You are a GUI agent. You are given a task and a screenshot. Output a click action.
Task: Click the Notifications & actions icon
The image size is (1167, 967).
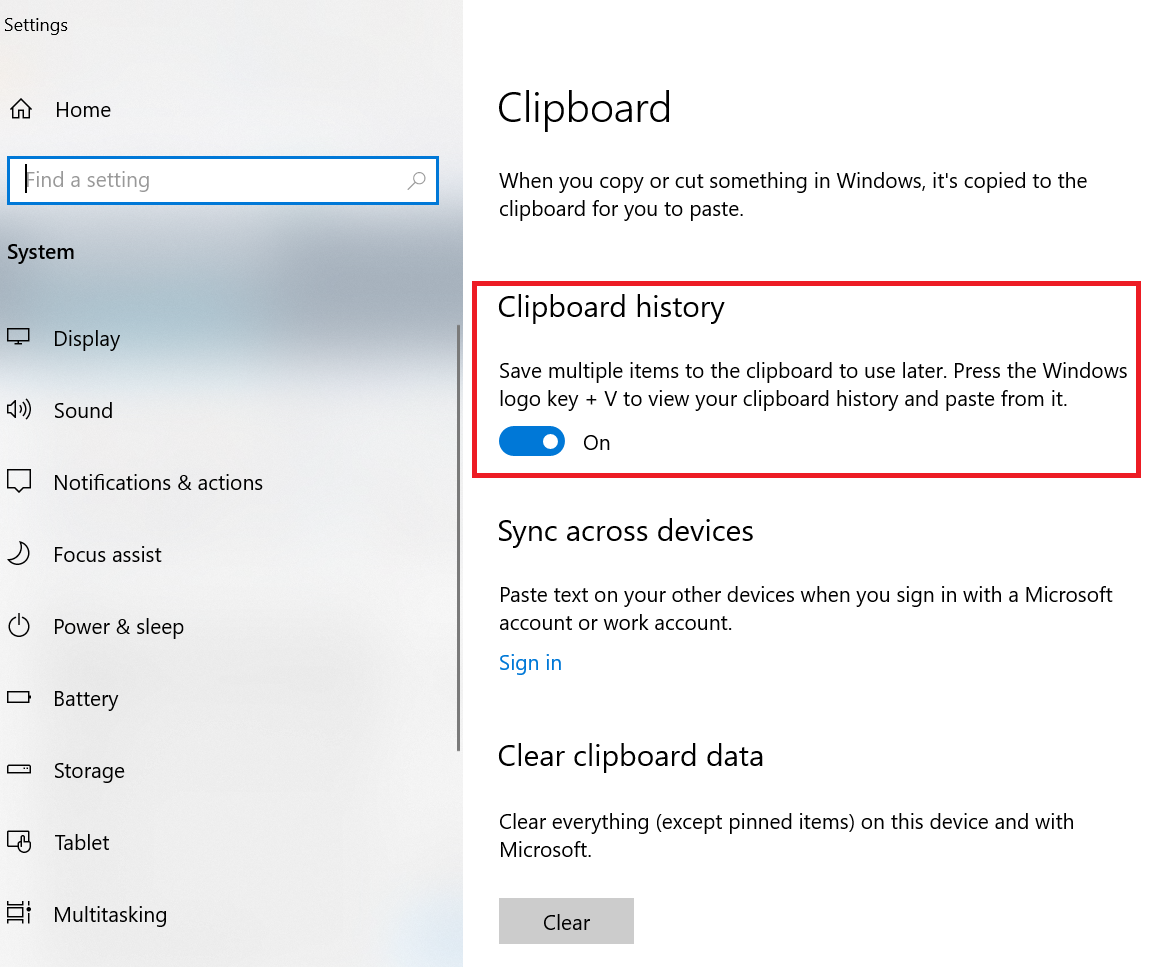tap(19, 482)
